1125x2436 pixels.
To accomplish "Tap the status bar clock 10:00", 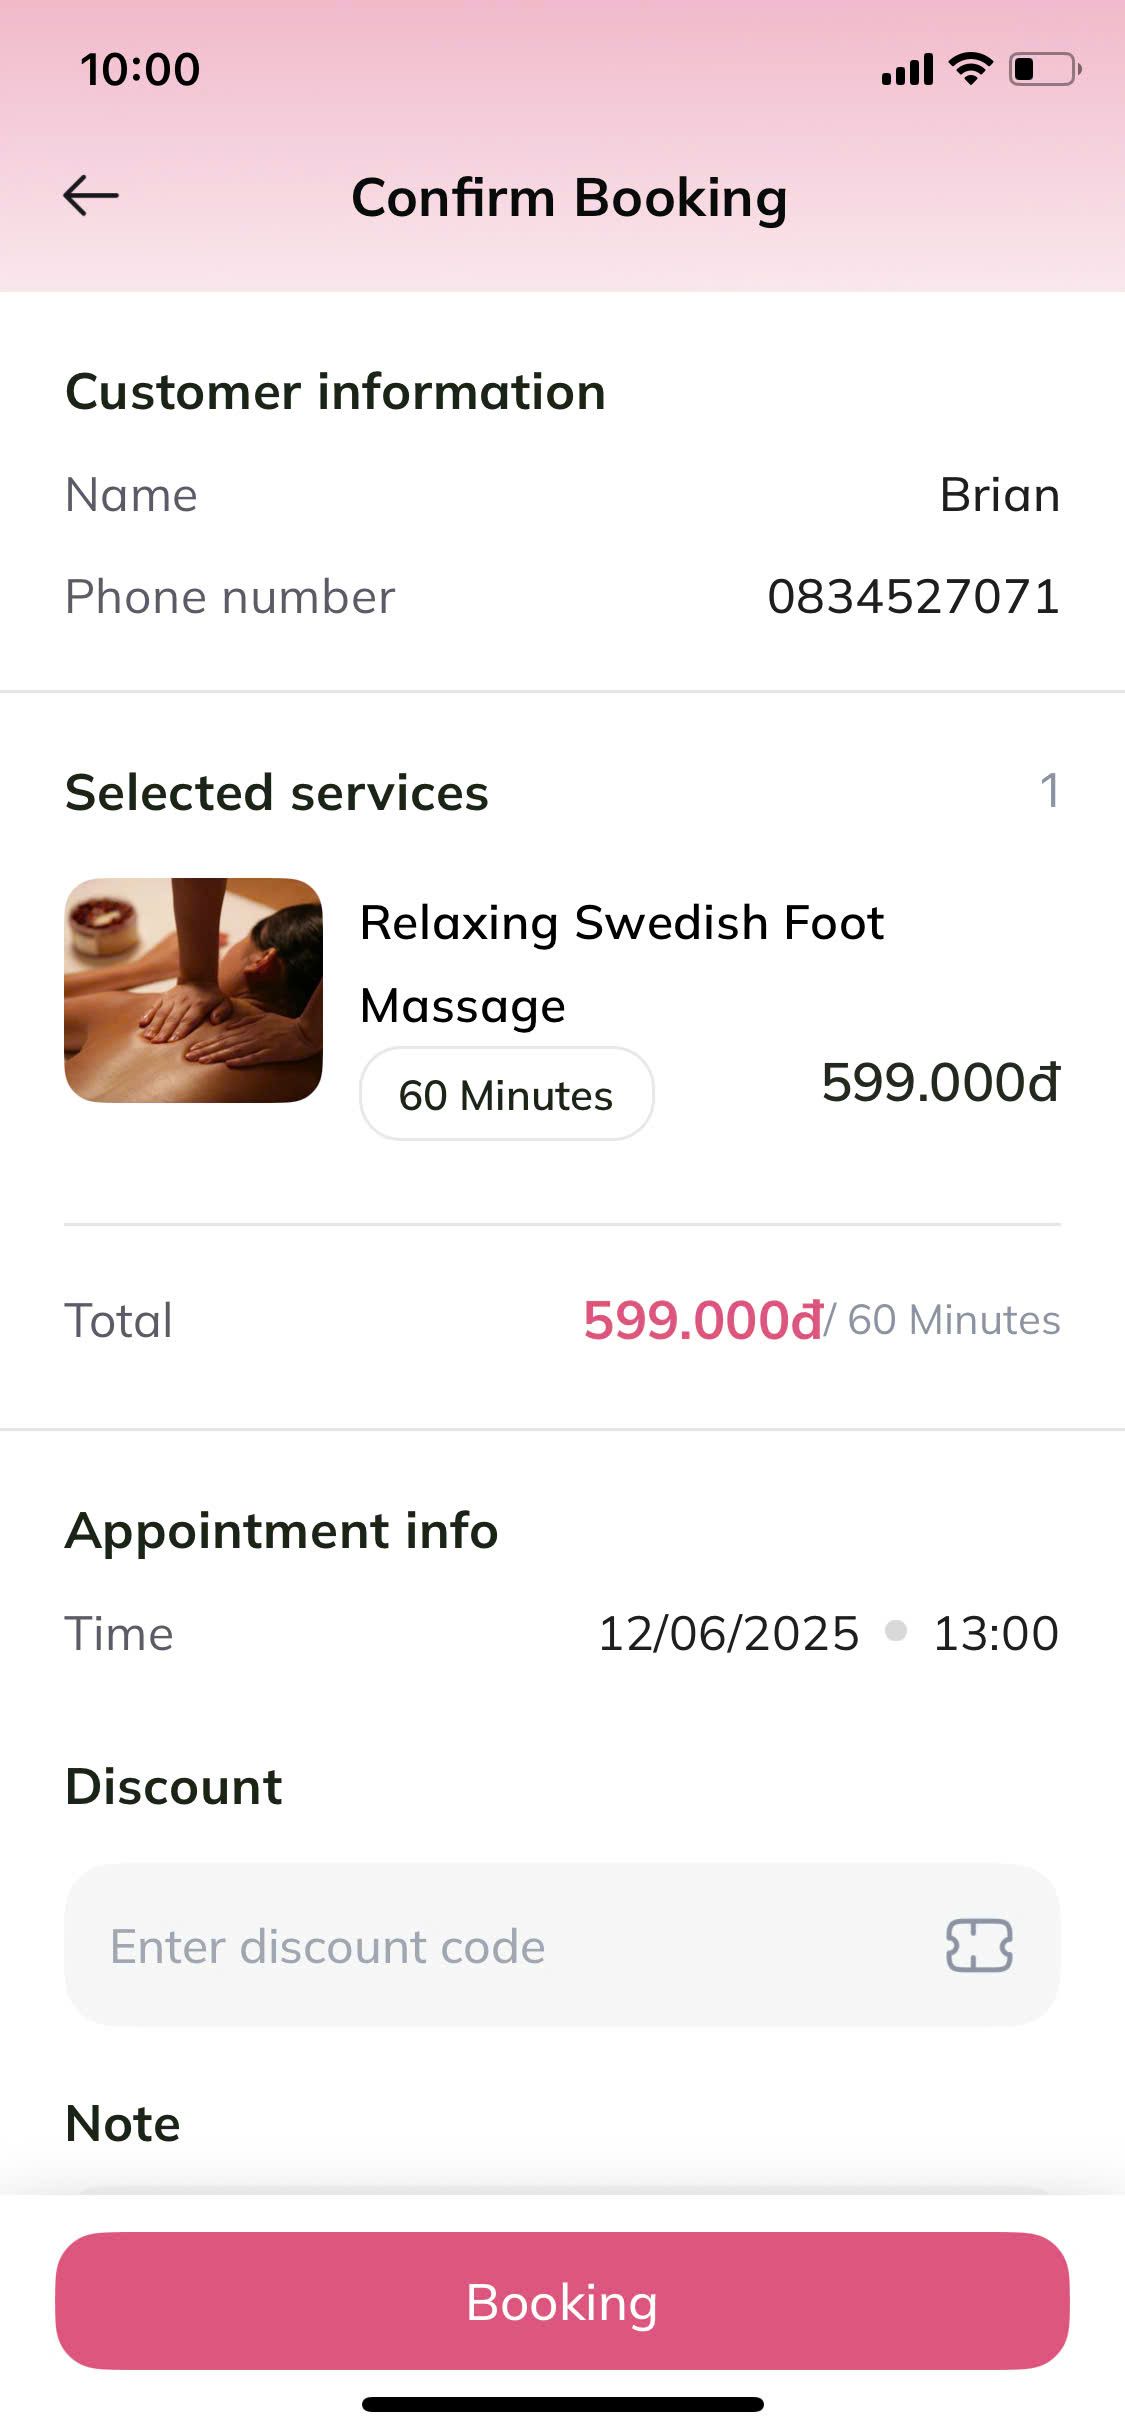I will pyautogui.click(x=140, y=69).
